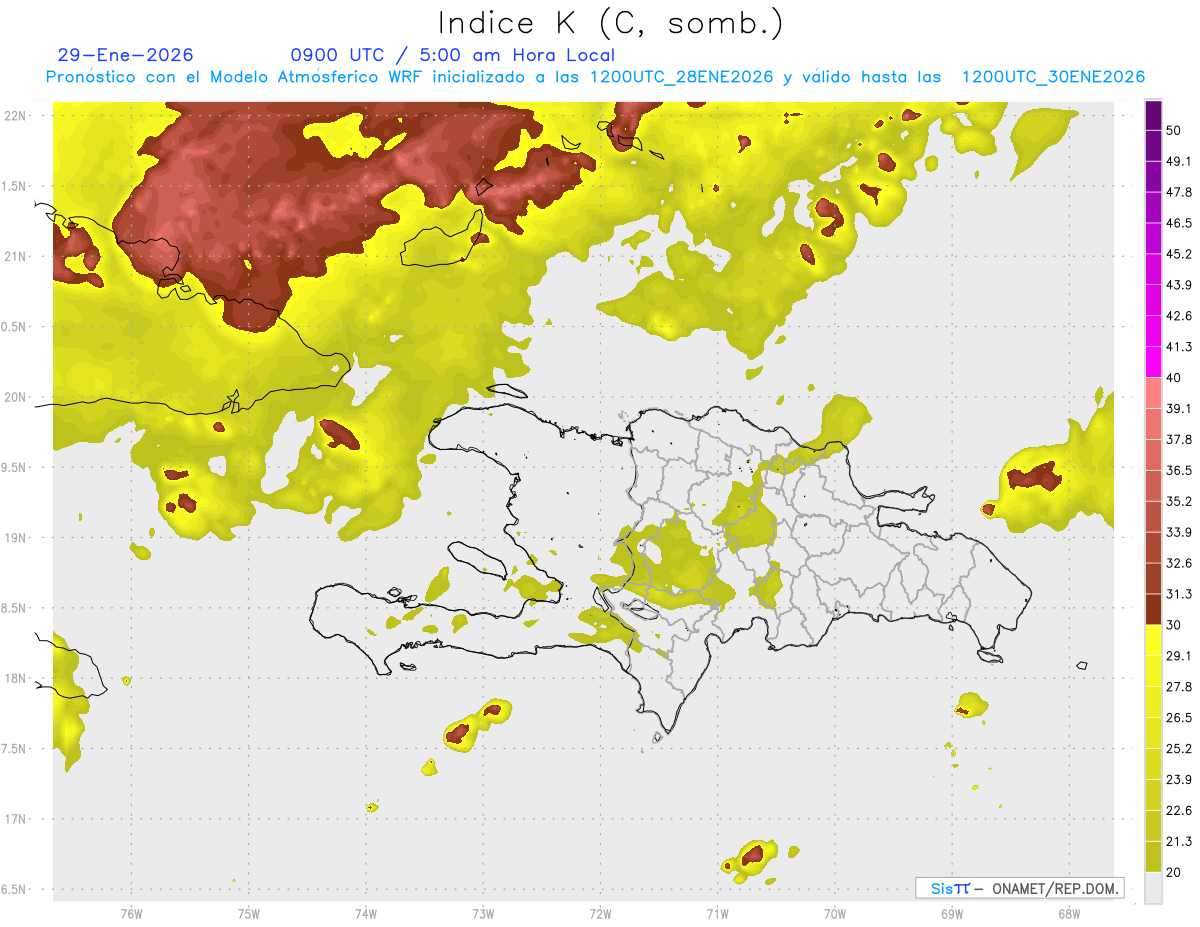The image size is (1200, 927).
Task: Click the "40" color scale value
Action: pos(1174,378)
